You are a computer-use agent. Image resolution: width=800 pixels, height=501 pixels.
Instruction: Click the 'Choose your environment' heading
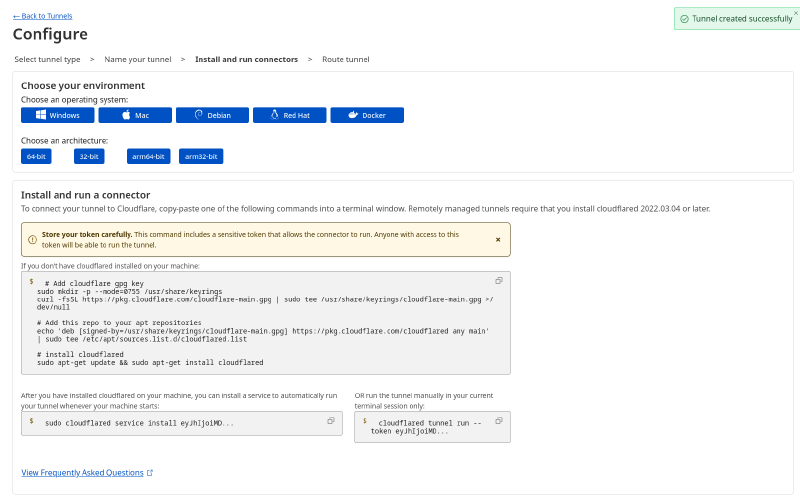83,86
